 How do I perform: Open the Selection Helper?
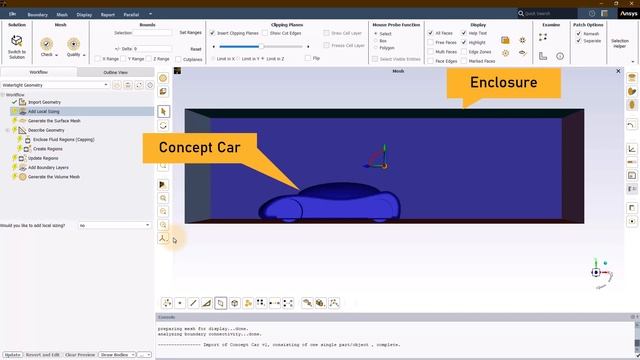[x=620, y=43]
